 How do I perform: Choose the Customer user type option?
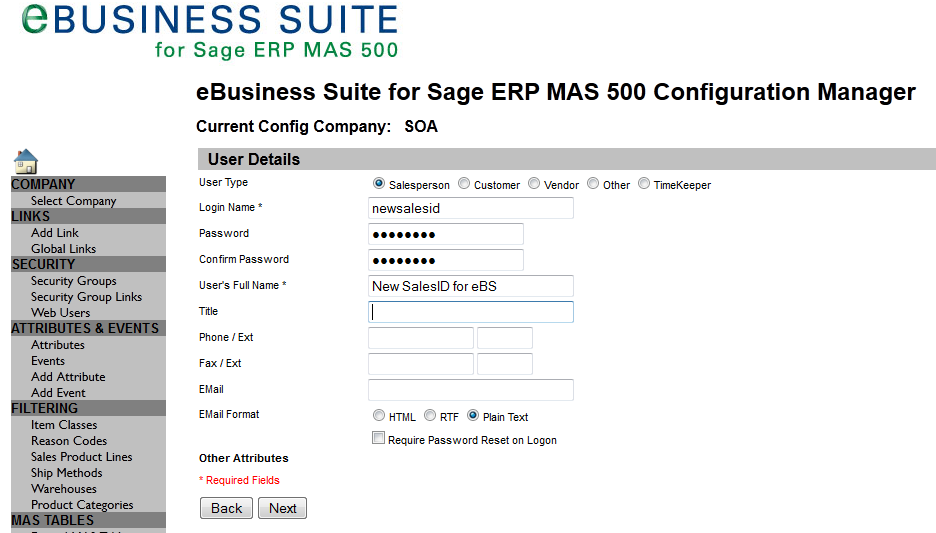[x=464, y=184]
